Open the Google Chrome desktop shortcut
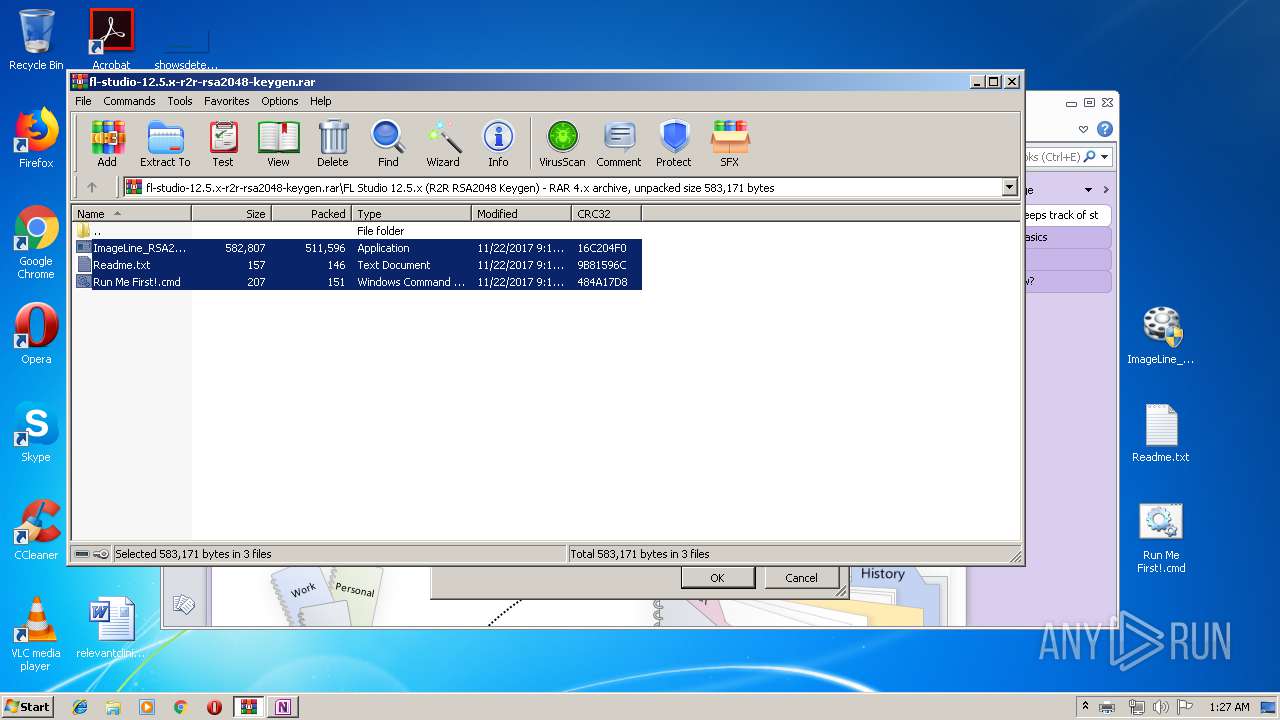This screenshot has width=1280, height=720. (36, 242)
